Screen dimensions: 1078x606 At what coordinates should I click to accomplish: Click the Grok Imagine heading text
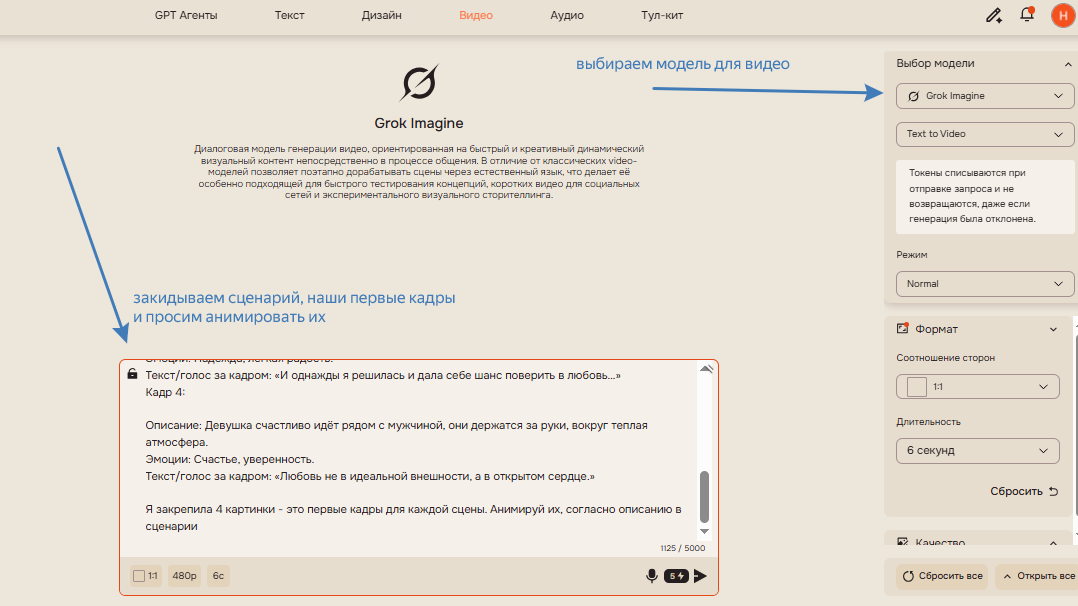(419, 123)
